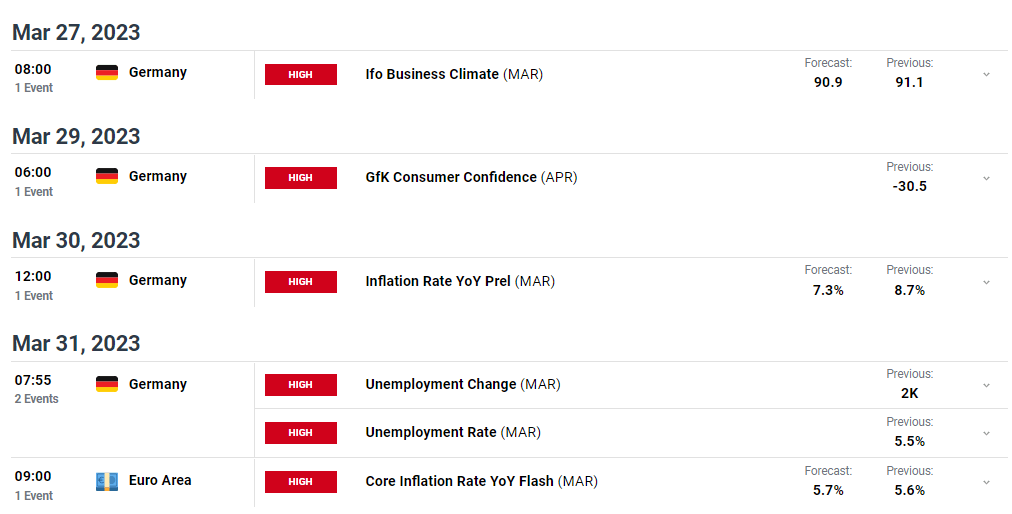Click the Germany flag next to 12:00 event

(107, 280)
